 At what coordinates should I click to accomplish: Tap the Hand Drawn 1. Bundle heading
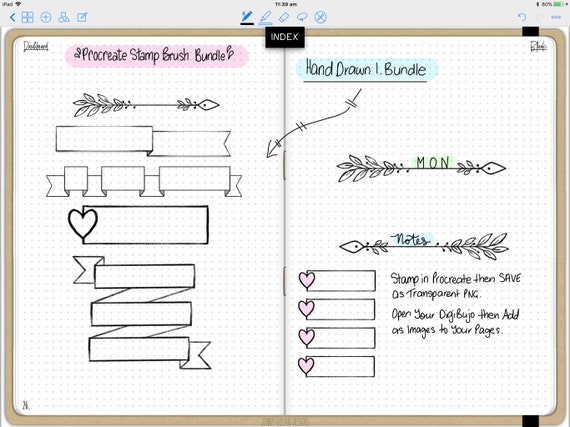(x=366, y=68)
